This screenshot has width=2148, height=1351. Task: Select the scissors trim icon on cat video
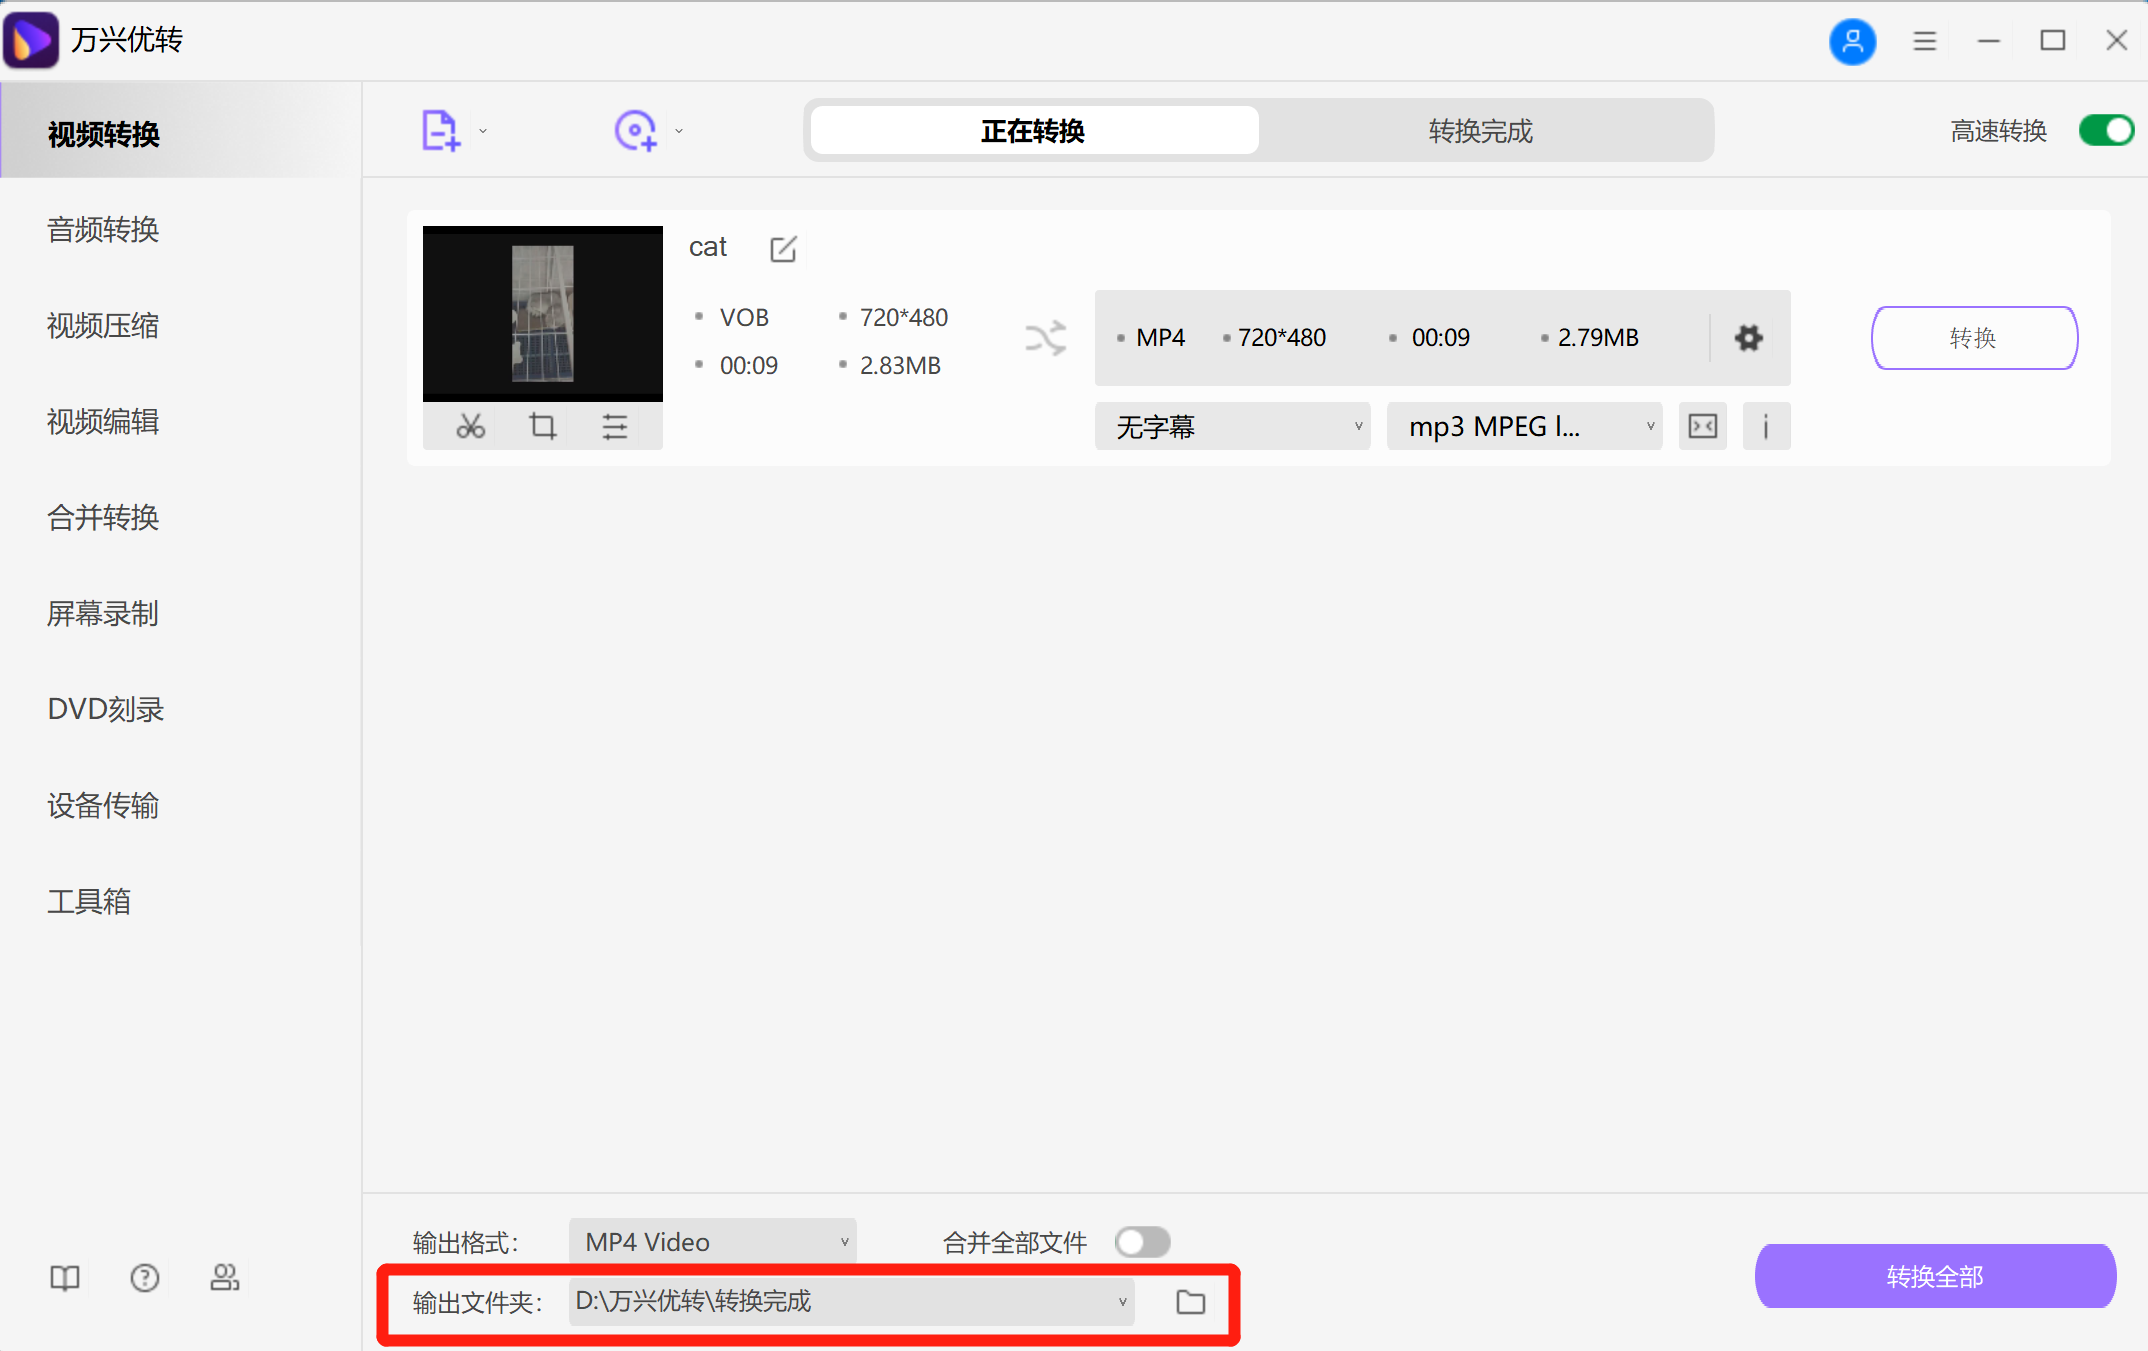[470, 425]
